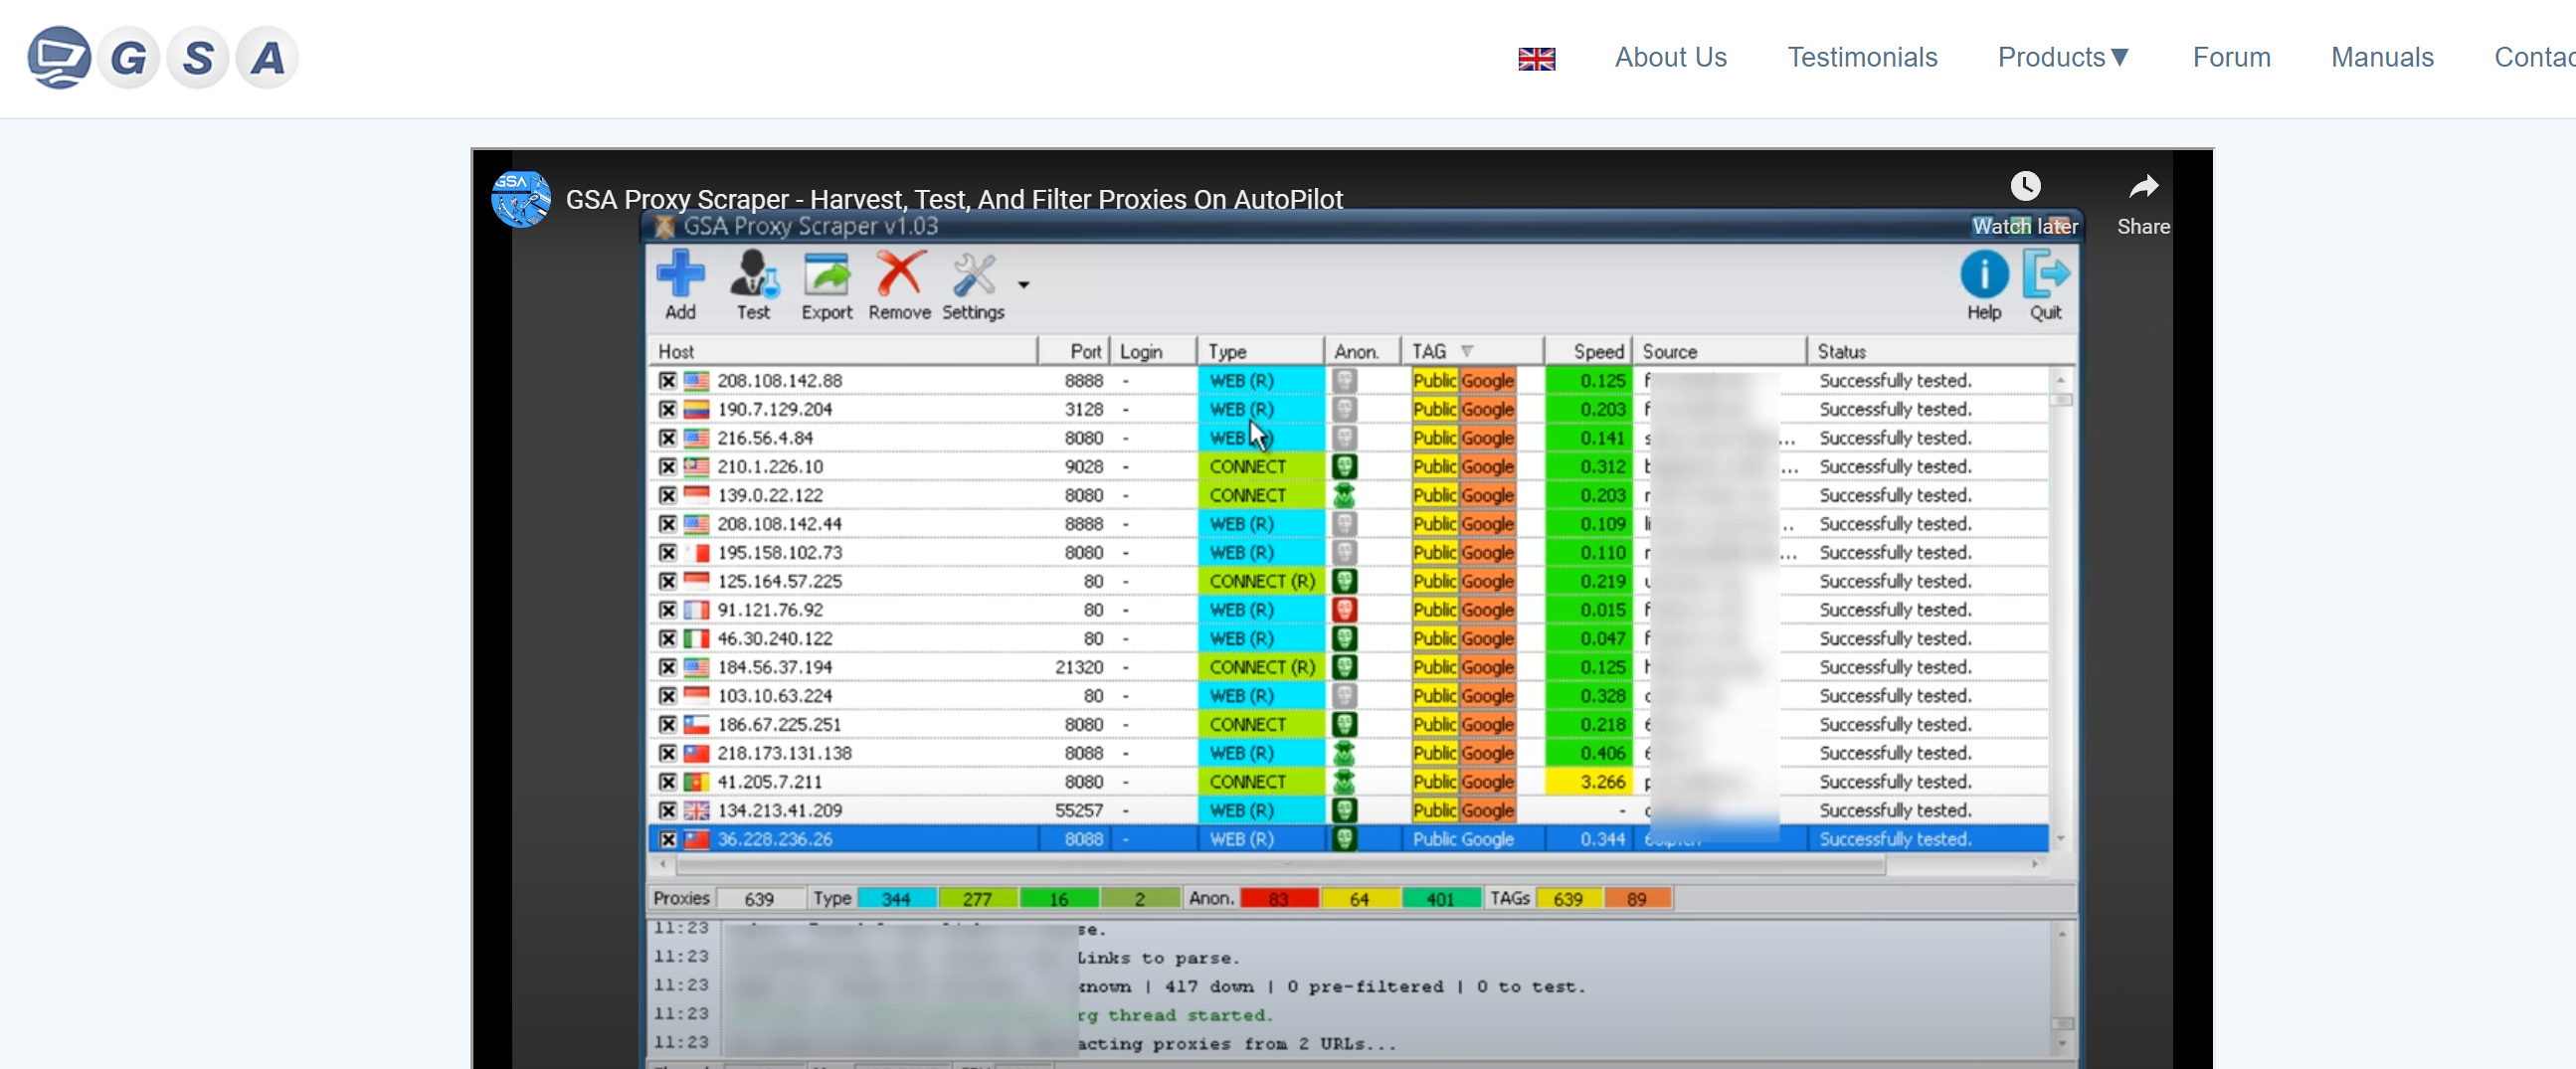The height and width of the screenshot is (1069, 2576).
Task: Sort by the Speed column header
Action: coord(1588,351)
